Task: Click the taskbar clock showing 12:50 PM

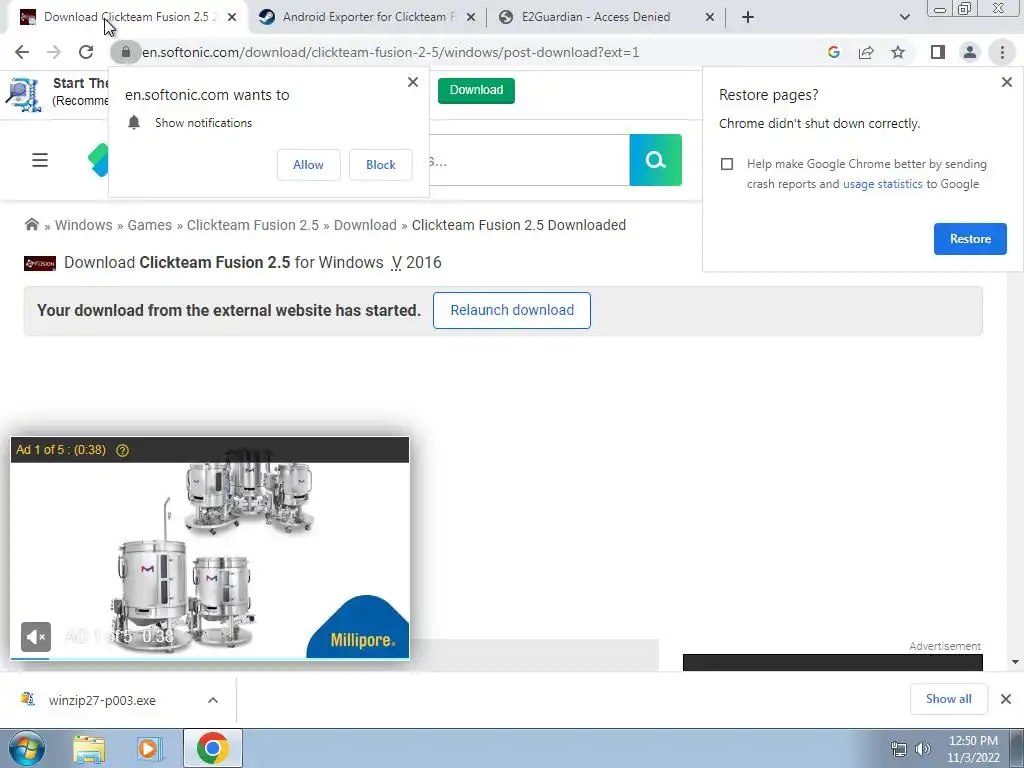Action: pos(973,749)
